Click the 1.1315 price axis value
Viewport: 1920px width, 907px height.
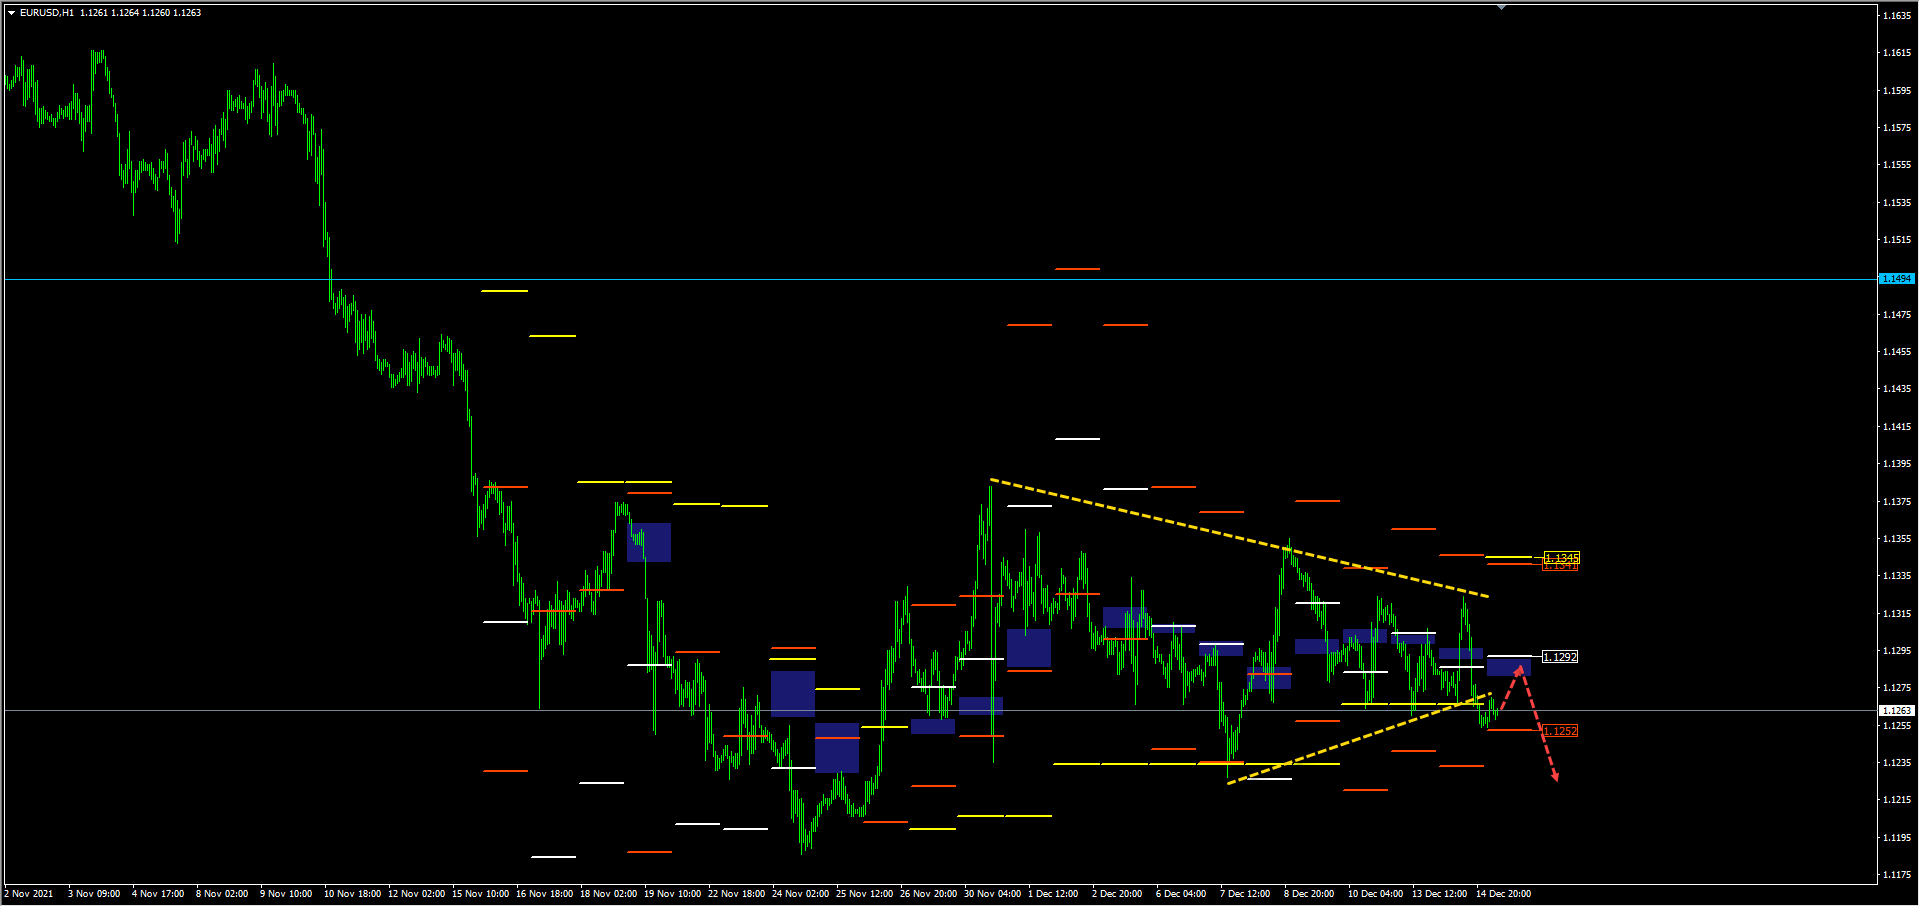click(x=1897, y=614)
